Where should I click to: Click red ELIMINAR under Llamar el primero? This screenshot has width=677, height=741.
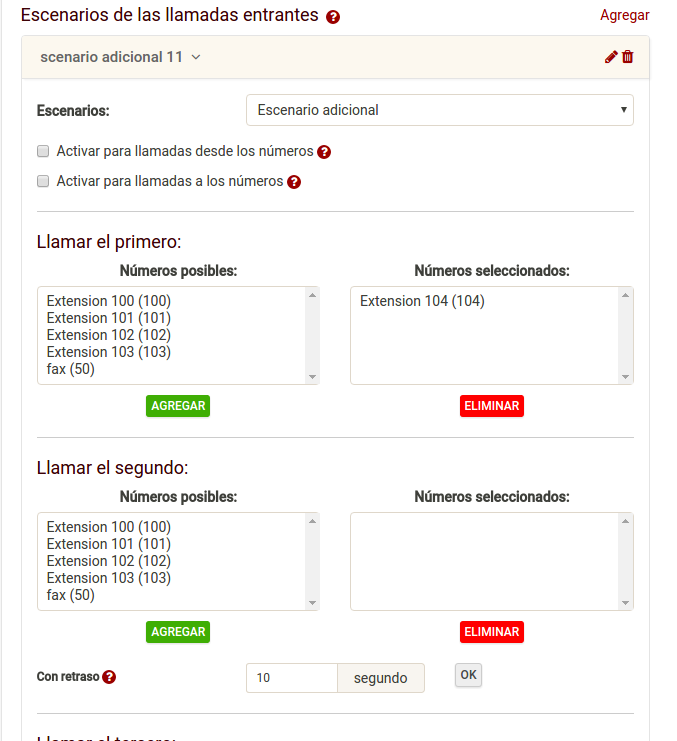pos(492,406)
